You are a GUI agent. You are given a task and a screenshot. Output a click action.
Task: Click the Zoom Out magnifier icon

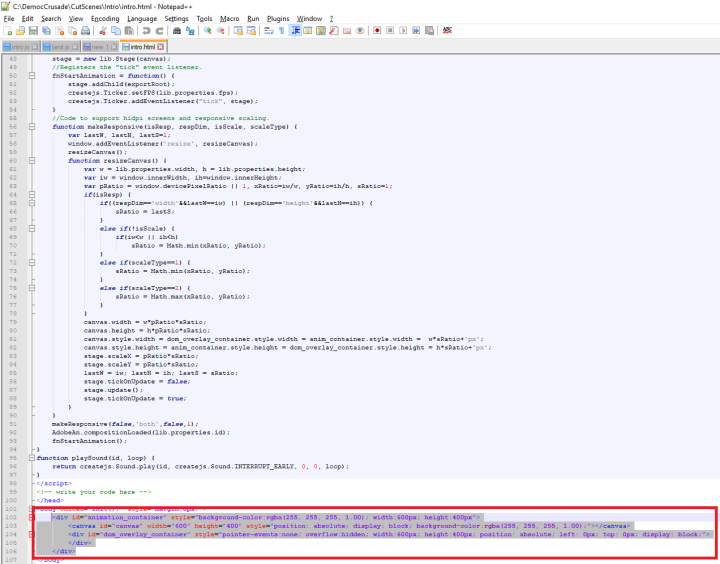coord(221,31)
